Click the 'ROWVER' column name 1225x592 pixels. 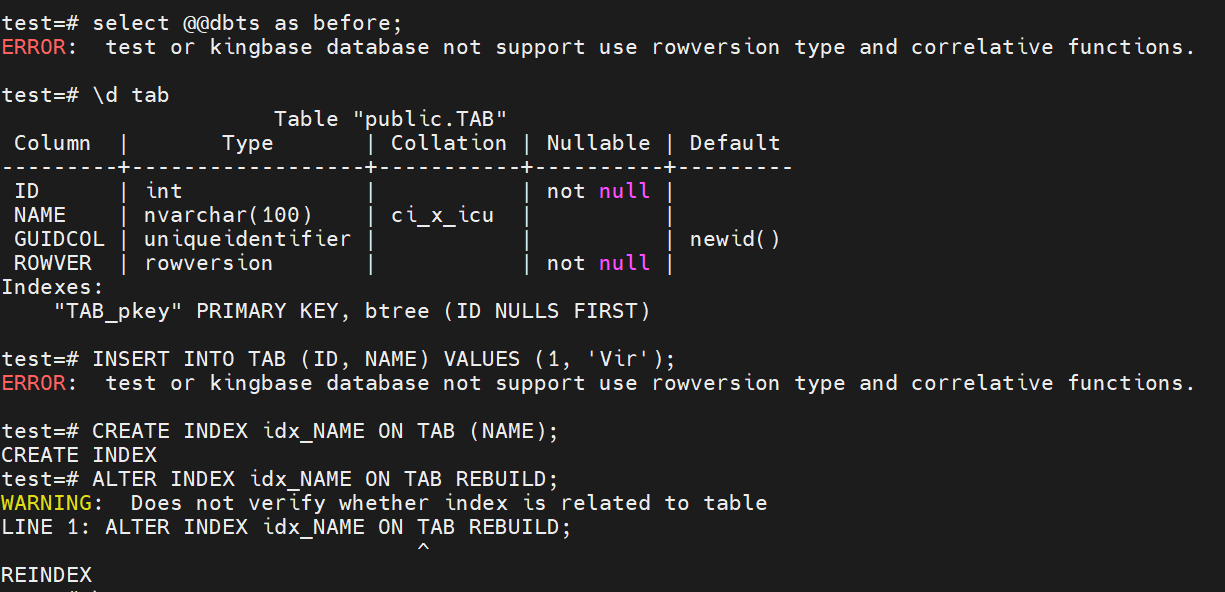(53, 263)
